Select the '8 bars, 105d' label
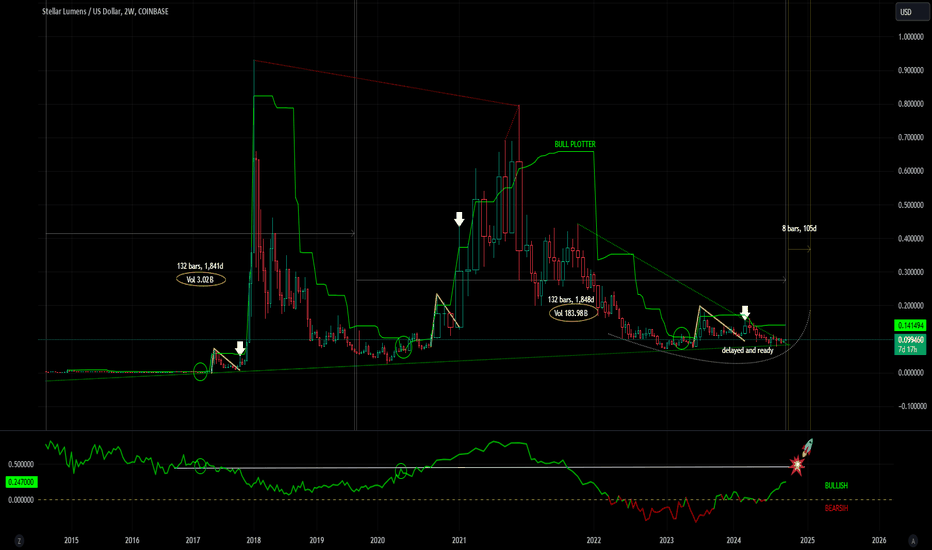This screenshot has width=932, height=550. click(x=799, y=228)
